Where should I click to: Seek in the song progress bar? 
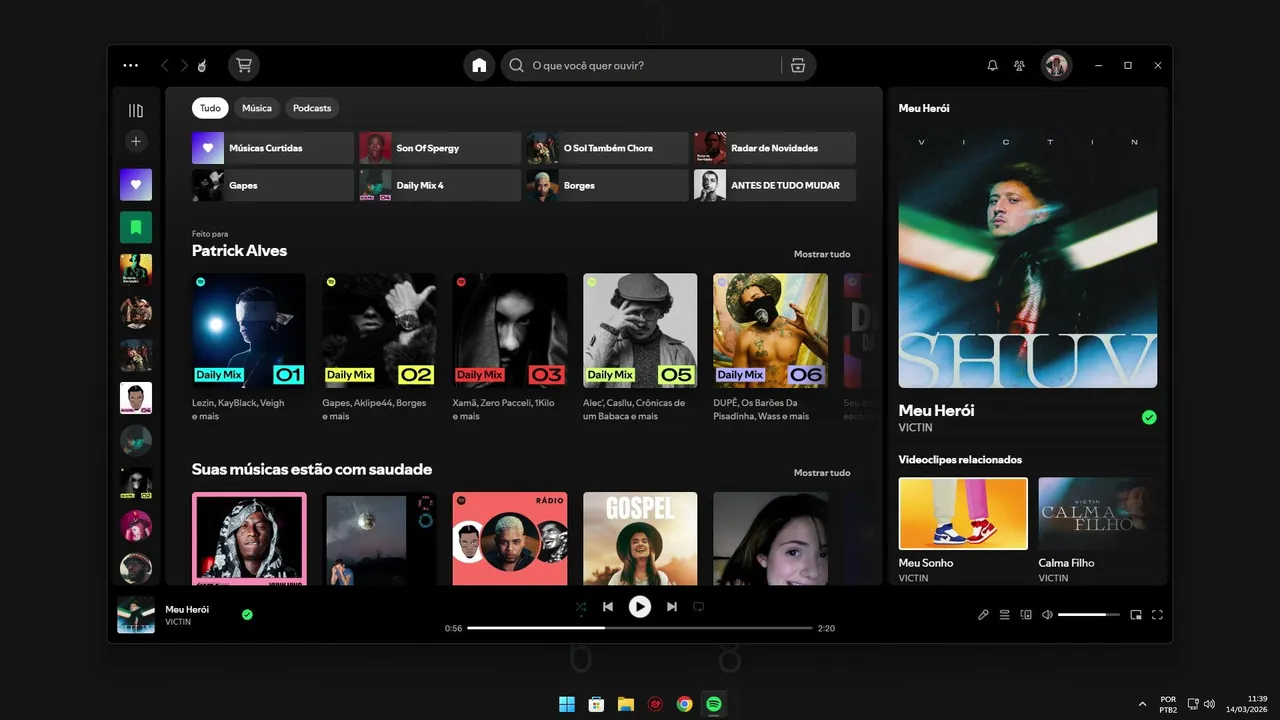(640, 628)
